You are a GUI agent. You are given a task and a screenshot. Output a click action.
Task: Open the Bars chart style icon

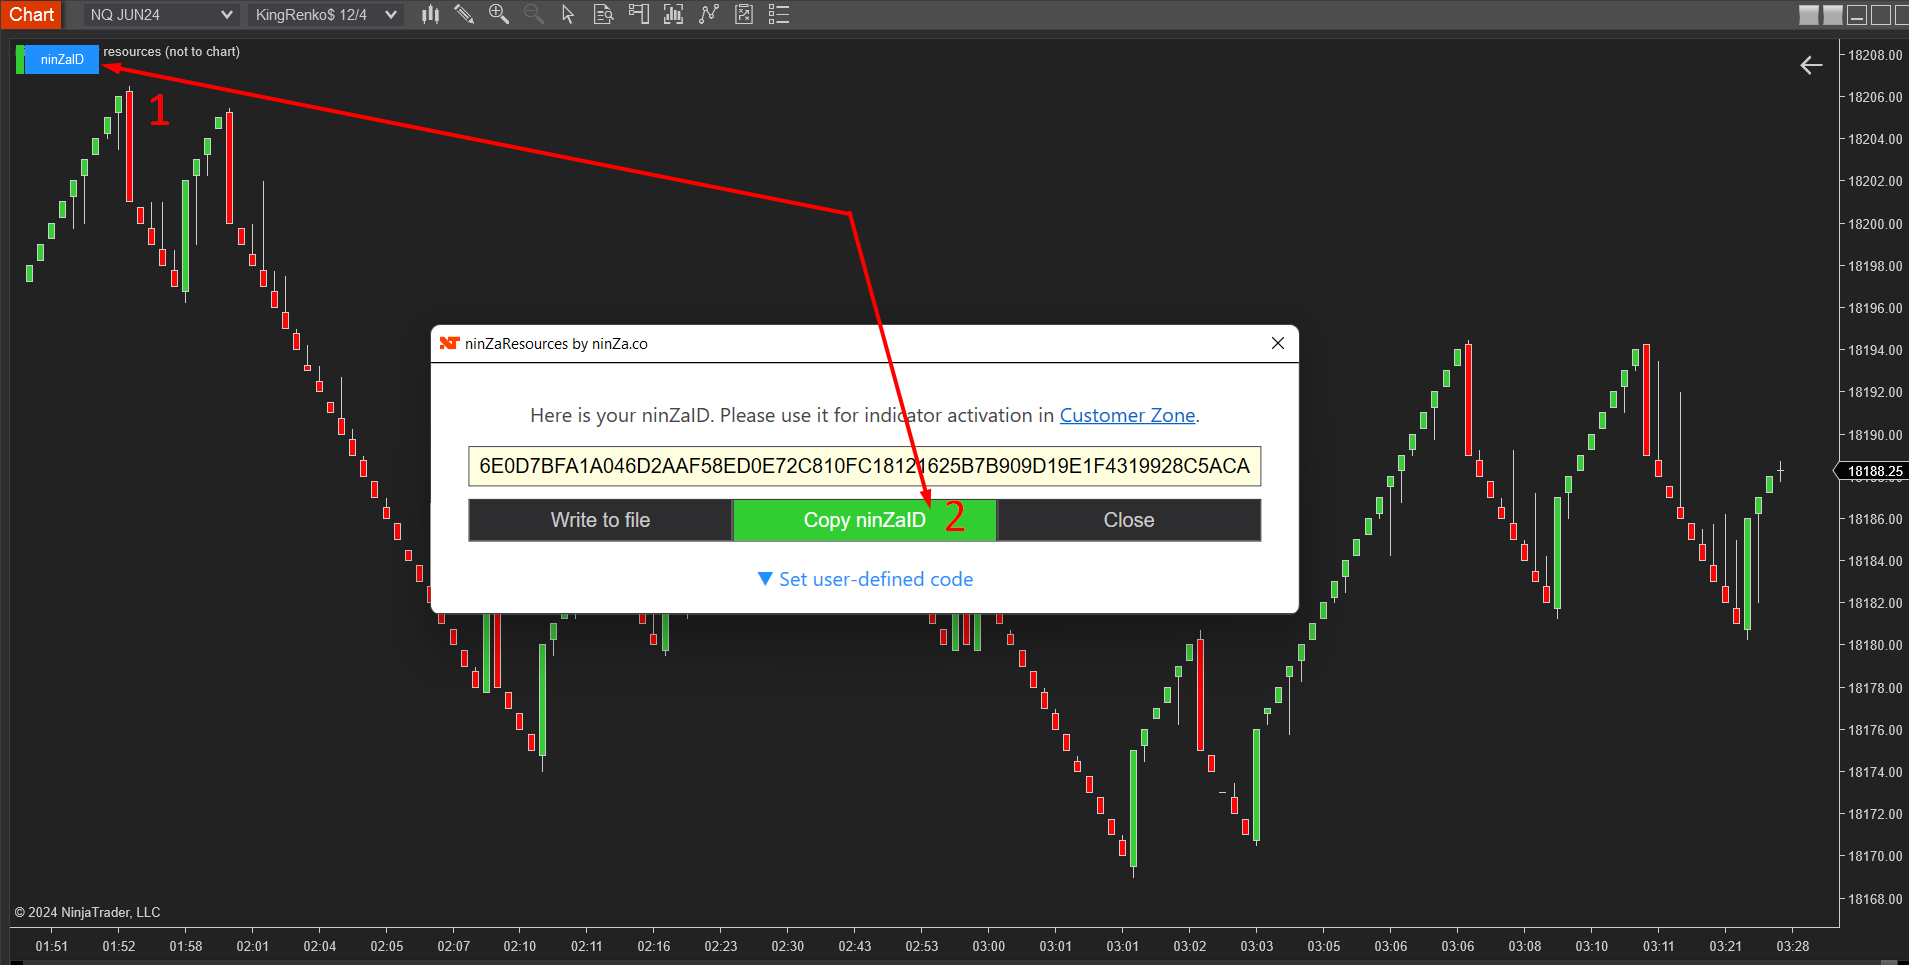[x=430, y=14]
